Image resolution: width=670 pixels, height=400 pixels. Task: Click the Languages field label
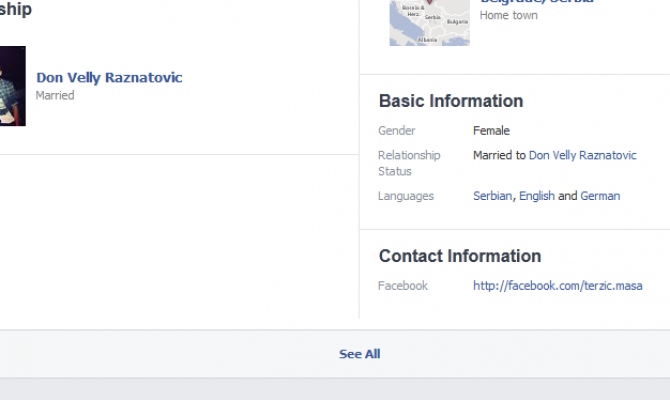click(406, 196)
